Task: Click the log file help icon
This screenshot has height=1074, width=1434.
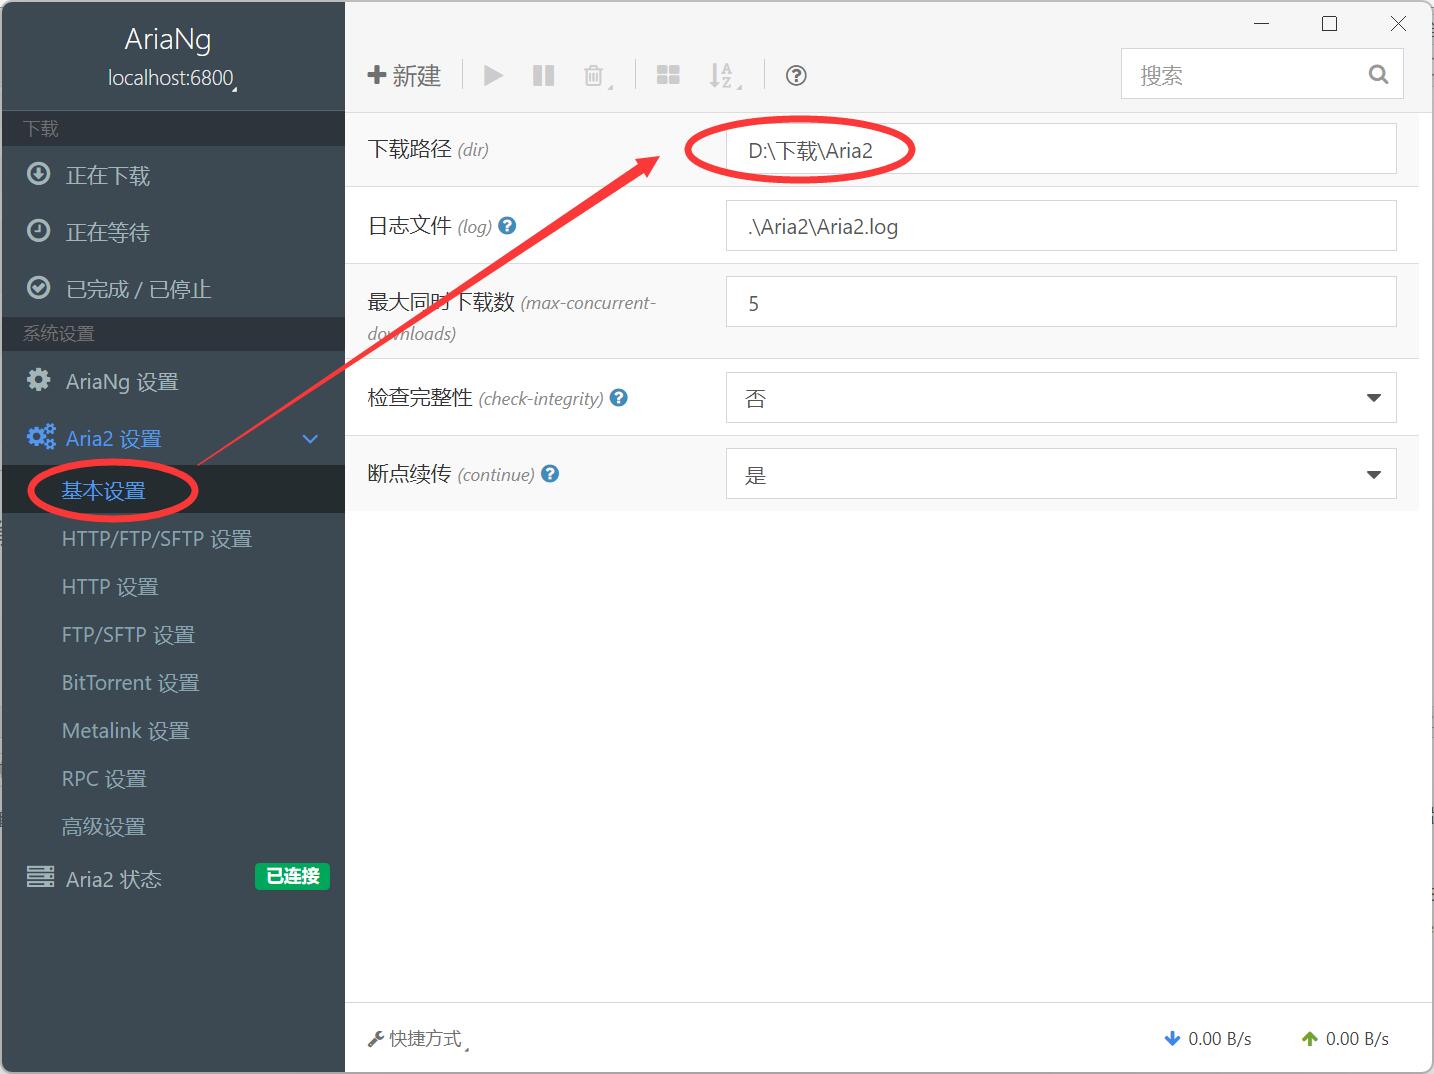Action: click(507, 226)
